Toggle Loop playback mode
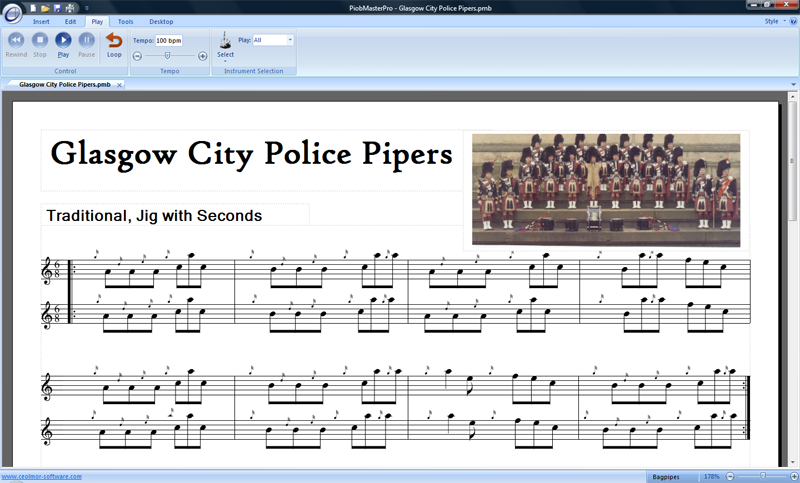This screenshot has width=800, height=483. 114,42
